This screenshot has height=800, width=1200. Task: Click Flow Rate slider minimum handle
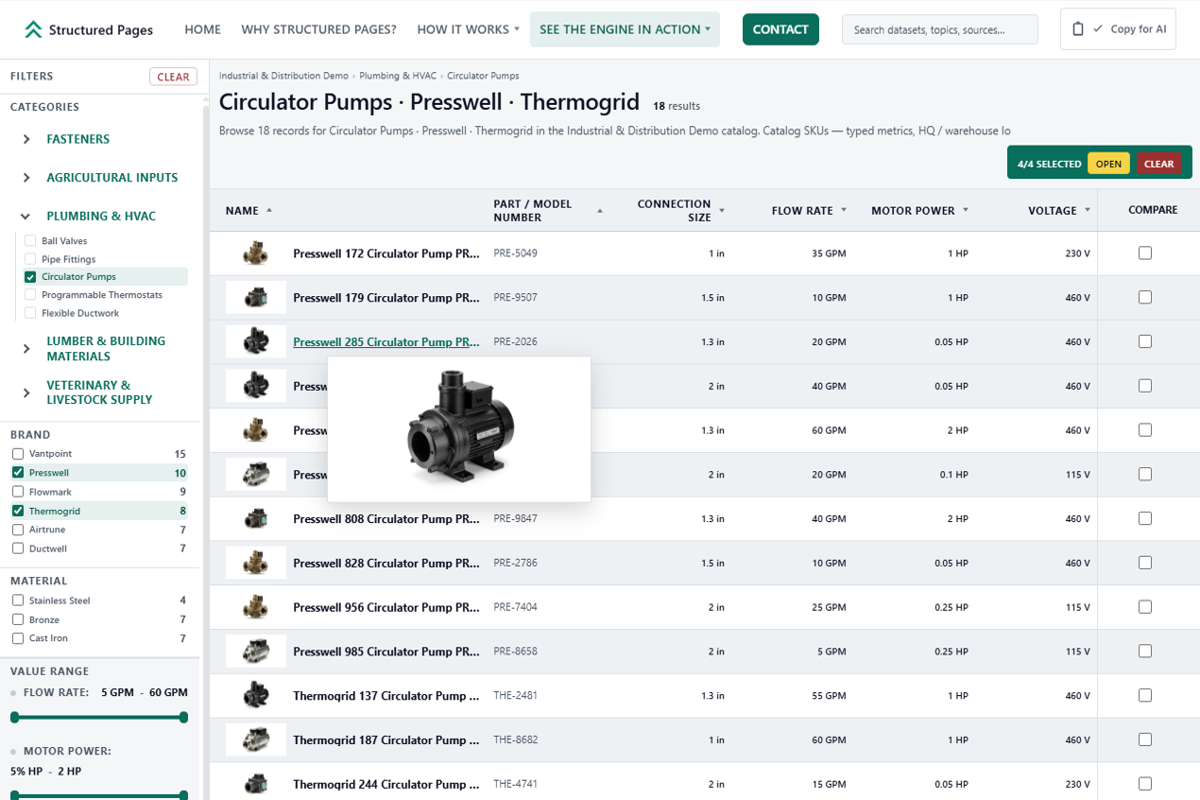15,717
